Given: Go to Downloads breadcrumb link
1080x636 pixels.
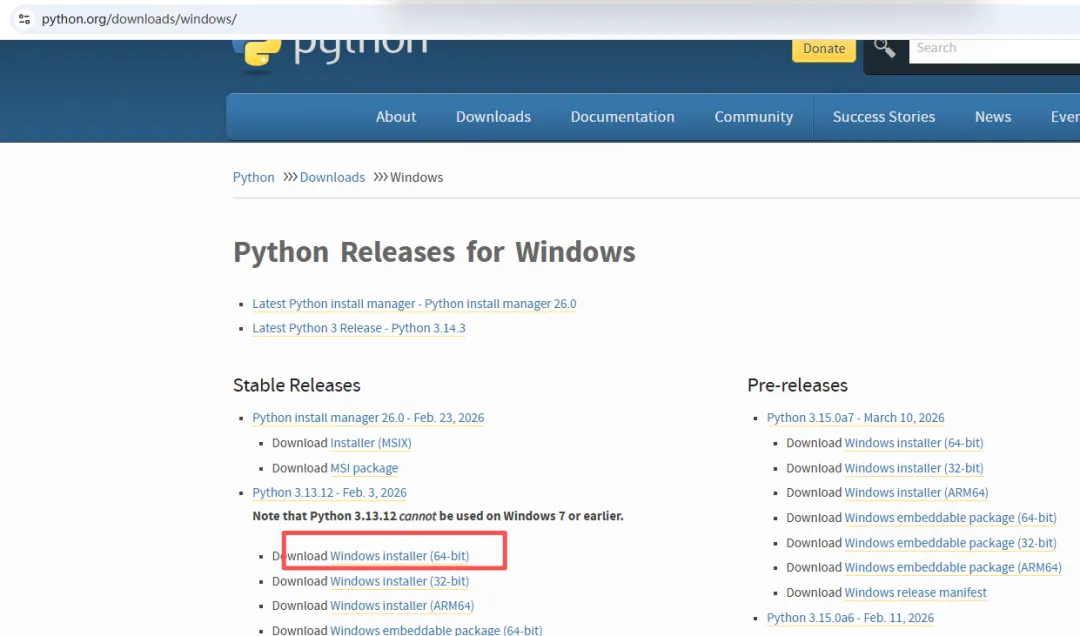Looking at the screenshot, I should tap(332, 177).
